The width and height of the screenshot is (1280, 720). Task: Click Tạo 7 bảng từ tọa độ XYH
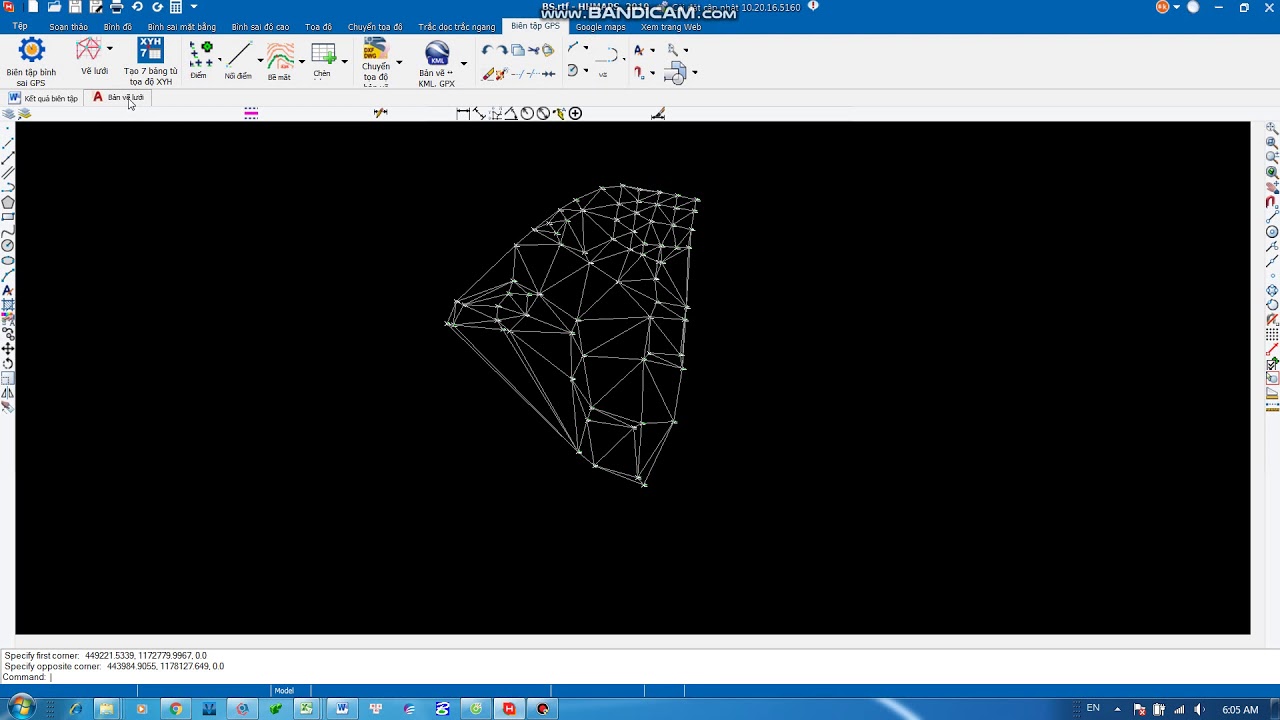150,62
